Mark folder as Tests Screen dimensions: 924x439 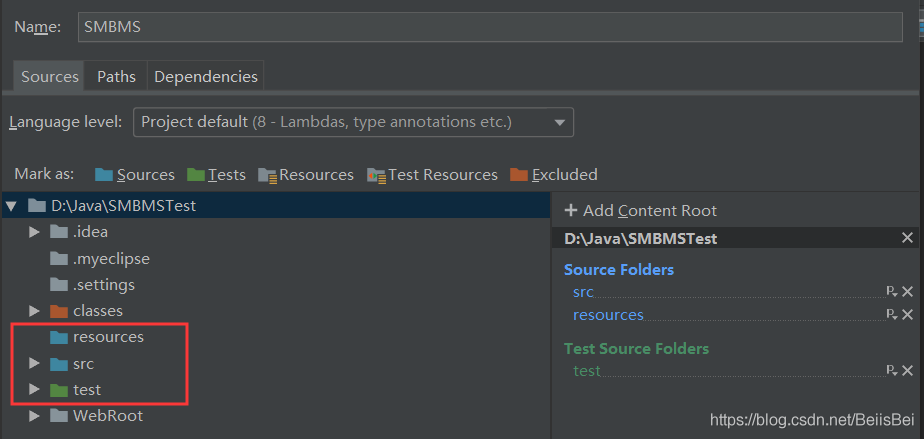coord(216,175)
